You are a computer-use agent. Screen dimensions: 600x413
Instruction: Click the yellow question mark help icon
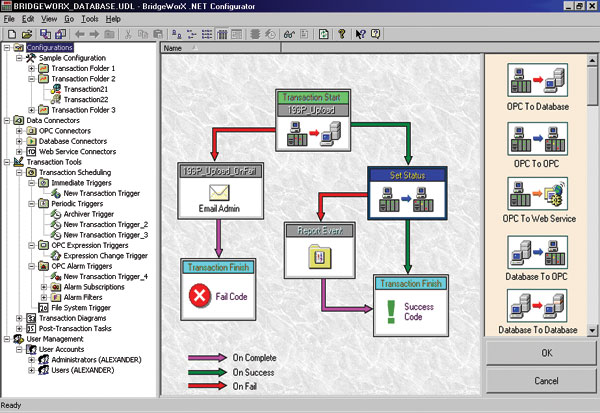(342, 34)
